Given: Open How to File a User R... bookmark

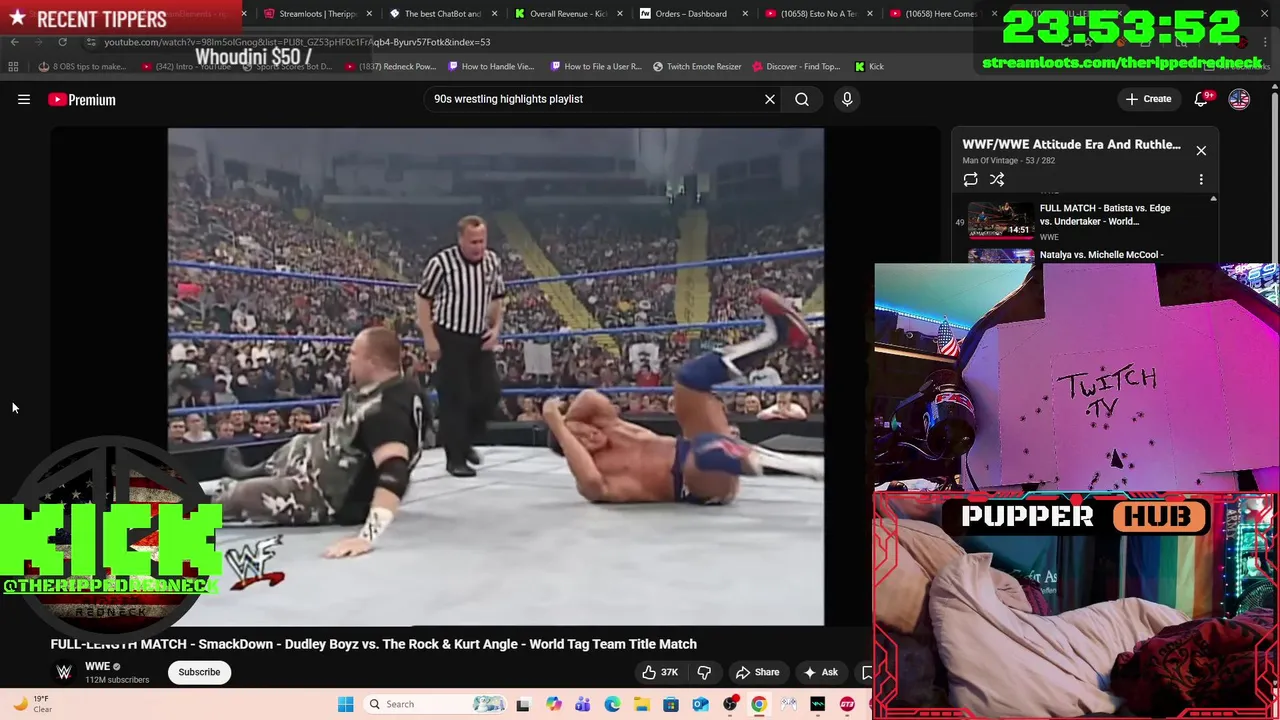Looking at the screenshot, I should pos(596,67).
